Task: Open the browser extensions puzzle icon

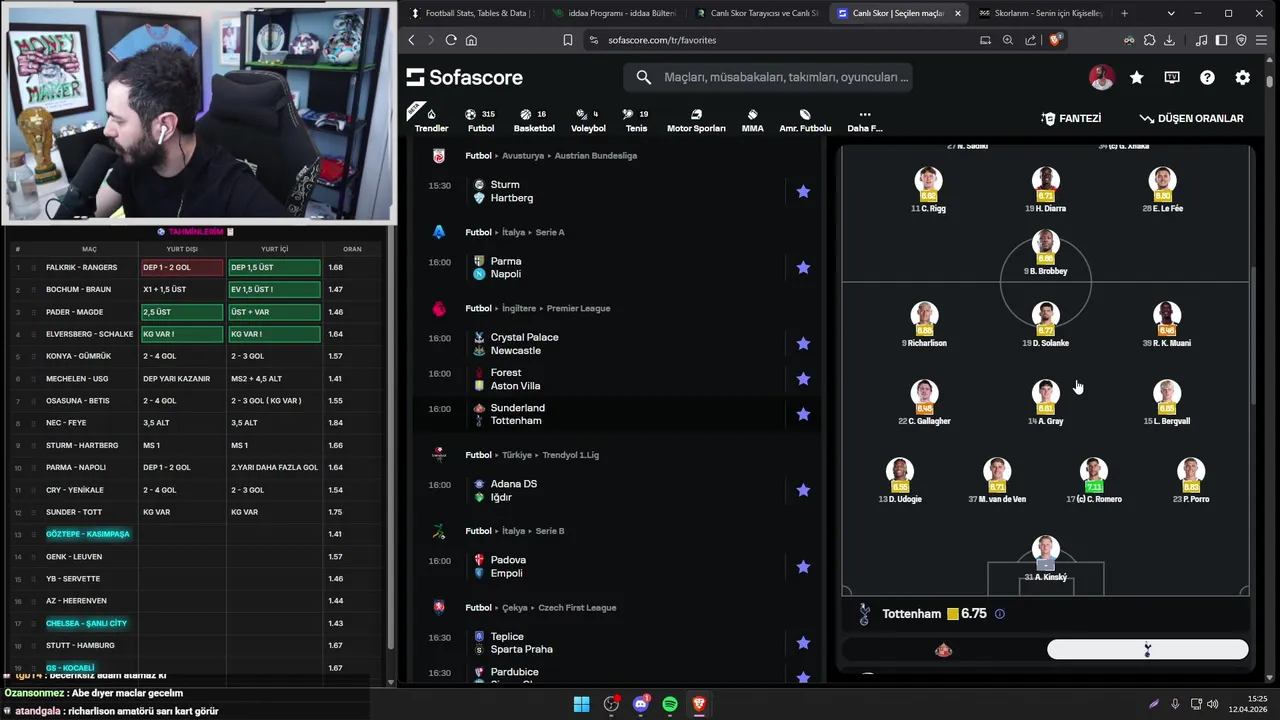Action: point(1149,40)
